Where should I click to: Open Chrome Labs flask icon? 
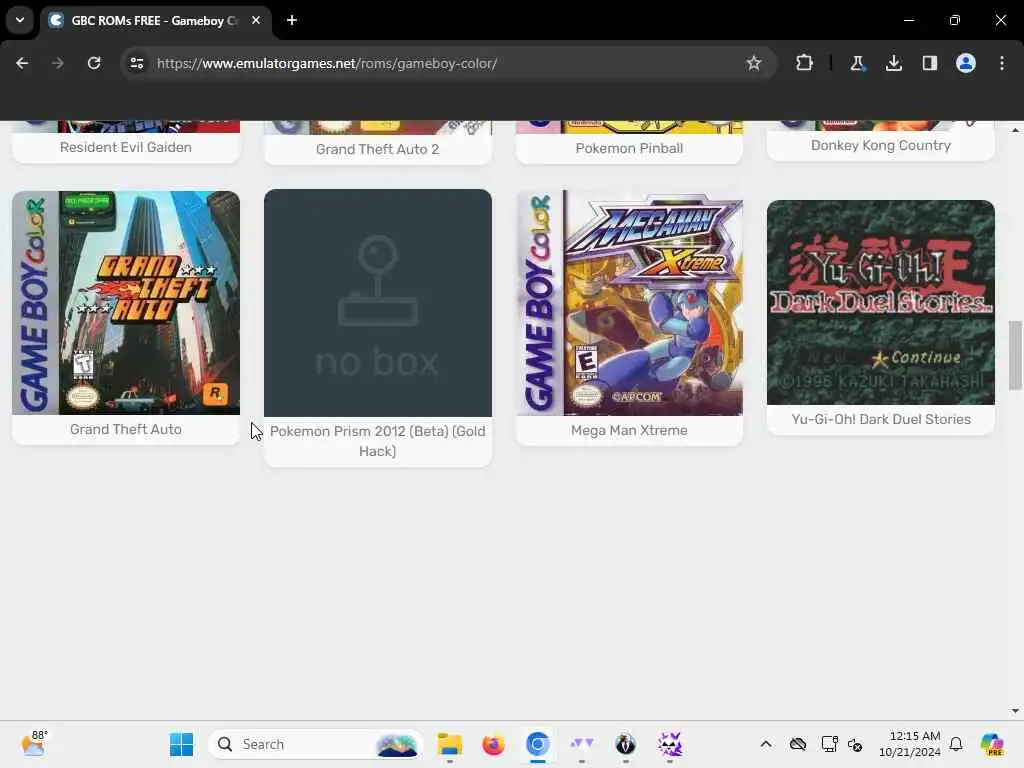(857, 63)
